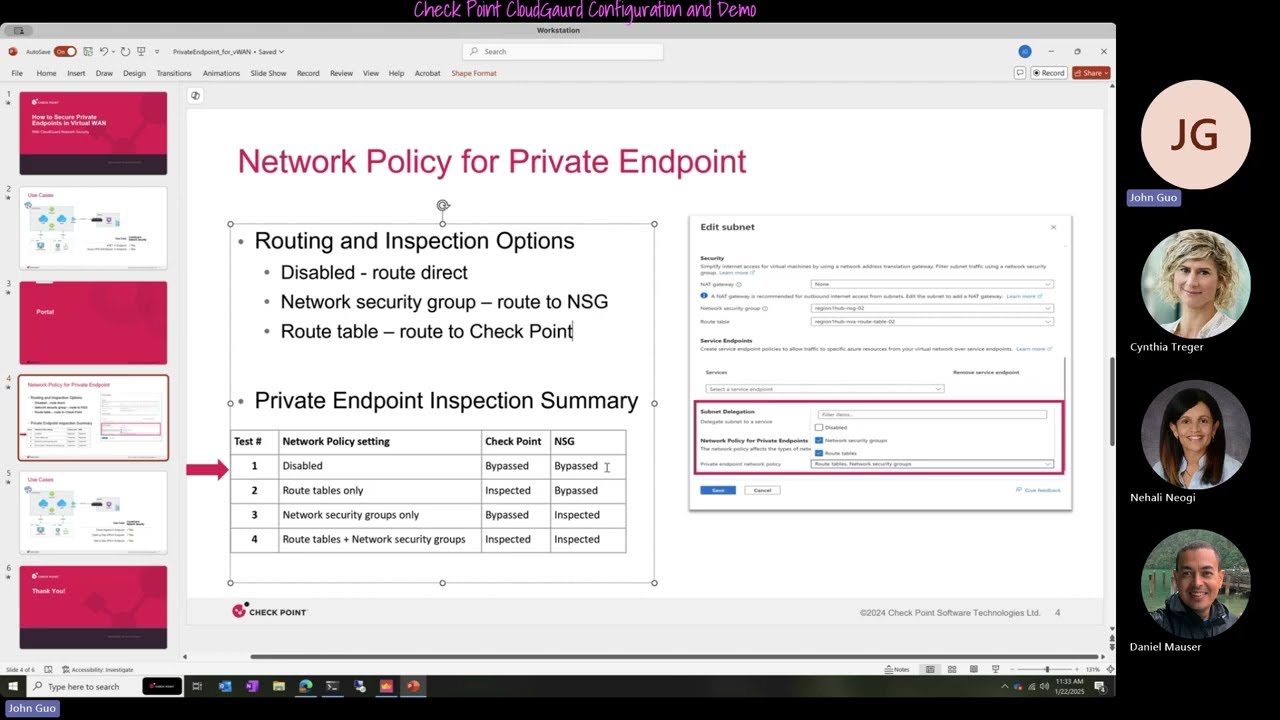Click the Record button at top right

click(1049, 73)
